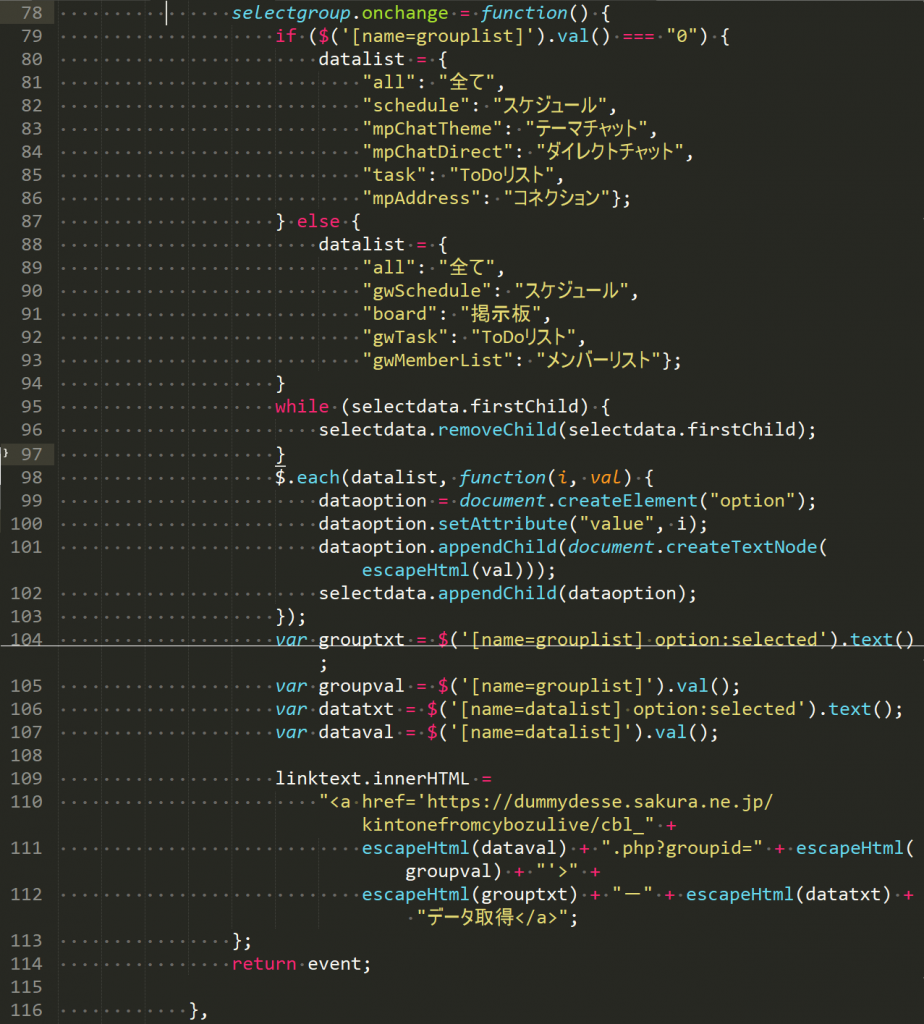Viewport: 924px width, 1024px height.
Task: Click "掲示板" value on line 91
Action: pos(502,314)
